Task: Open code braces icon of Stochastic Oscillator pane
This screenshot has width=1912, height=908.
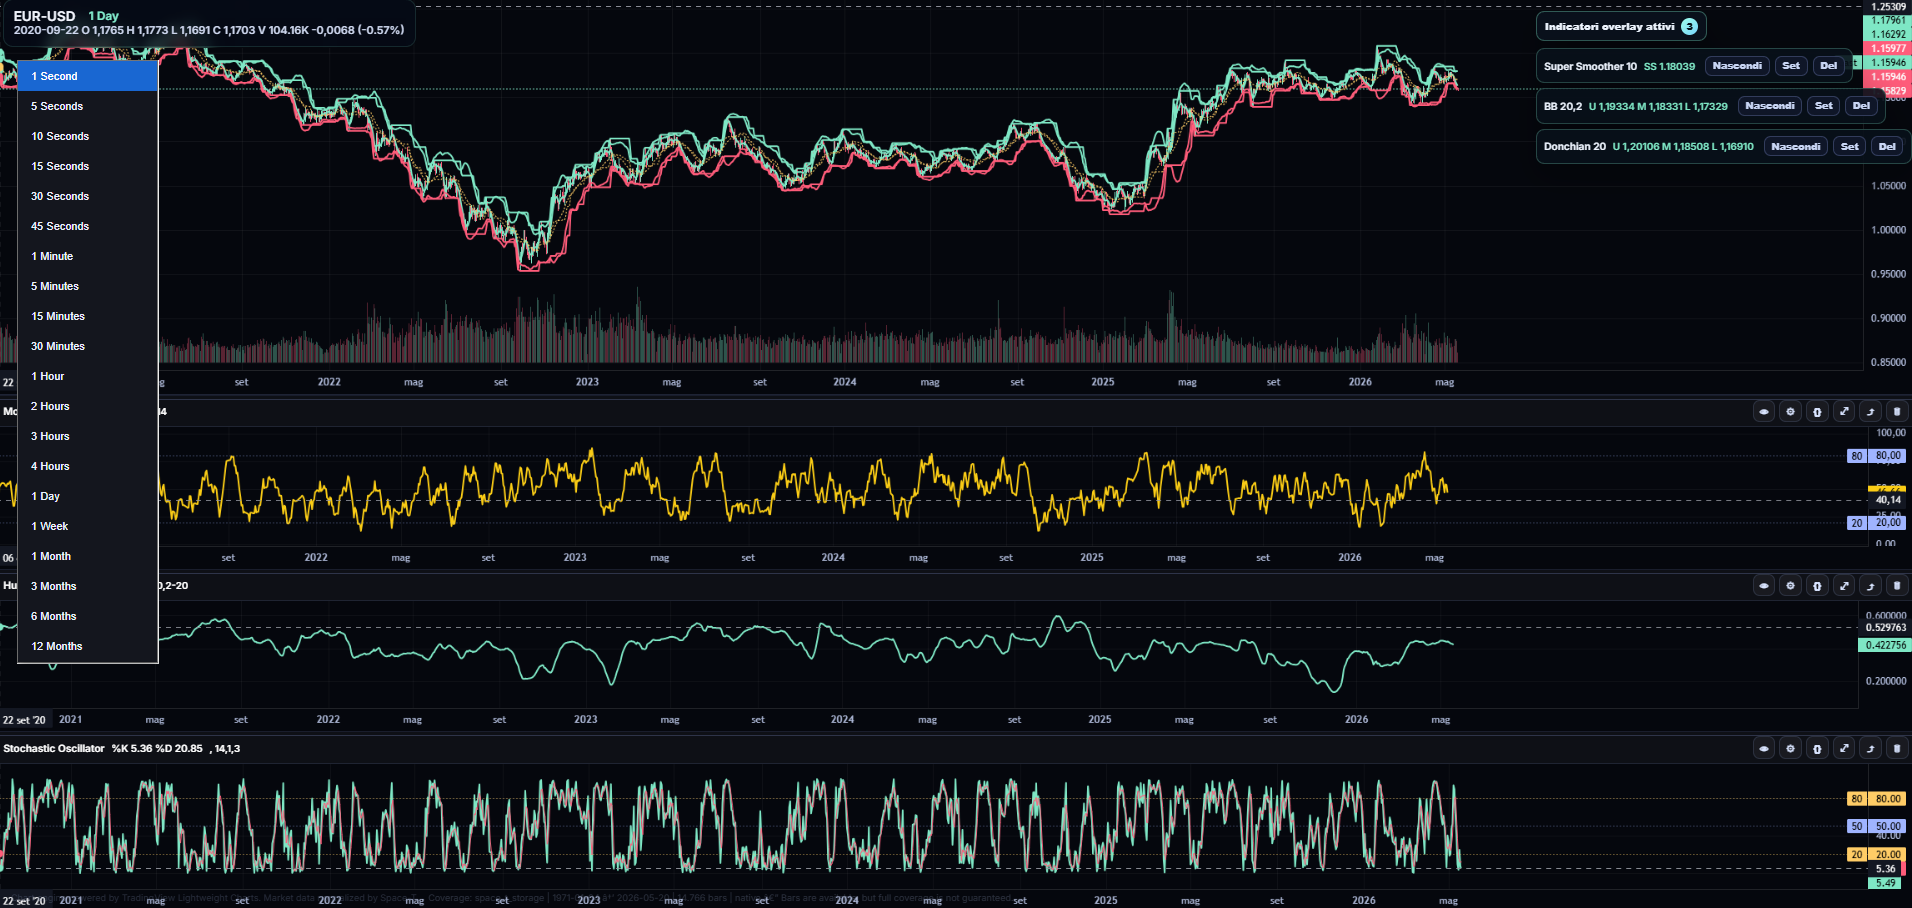Action: tap(1818, 748)
